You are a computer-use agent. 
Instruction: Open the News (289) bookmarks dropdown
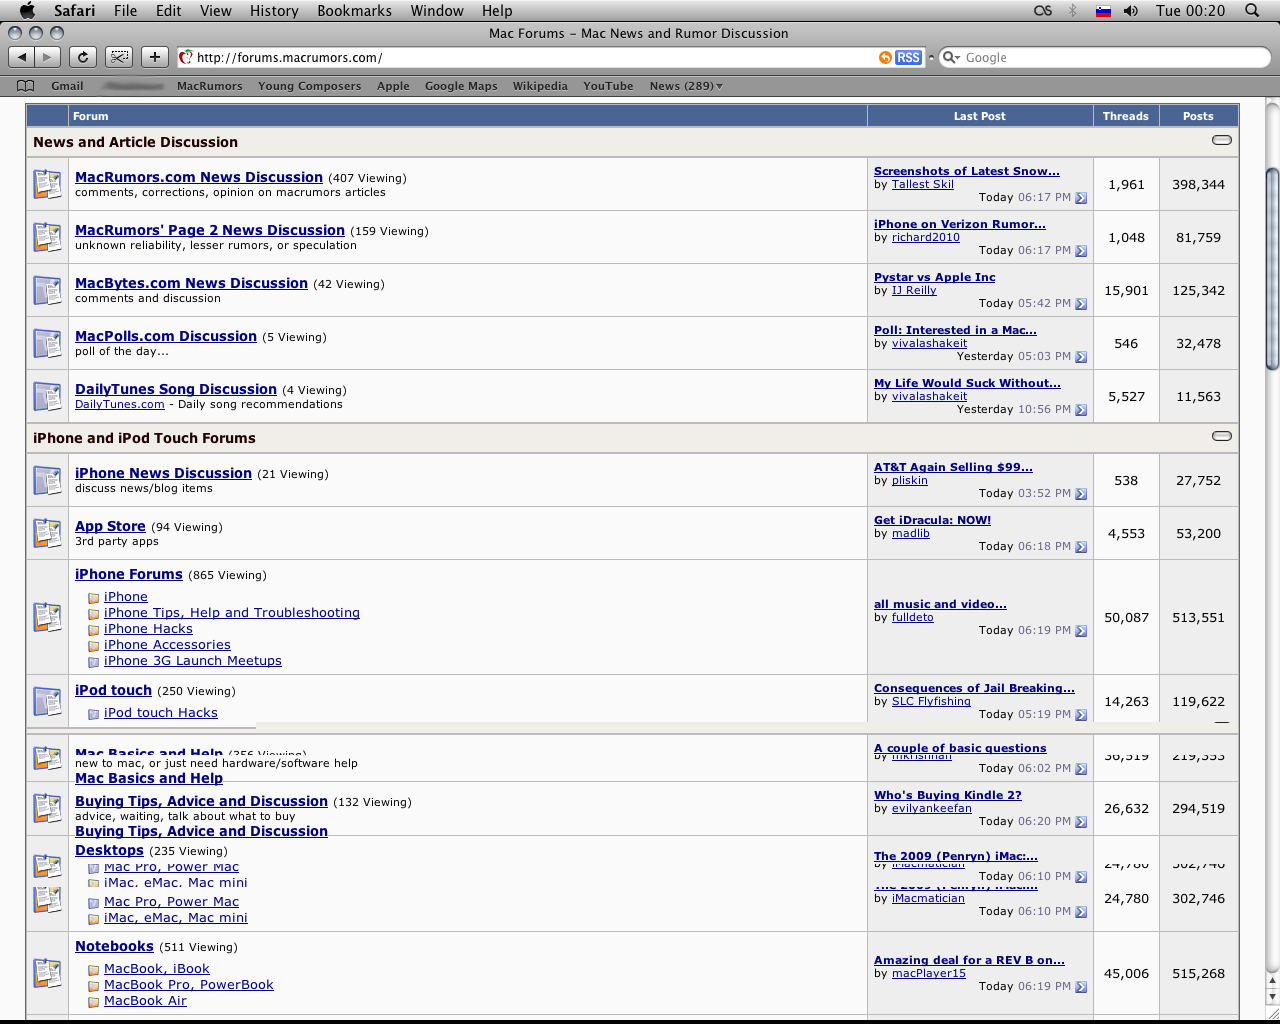[685, 86]
